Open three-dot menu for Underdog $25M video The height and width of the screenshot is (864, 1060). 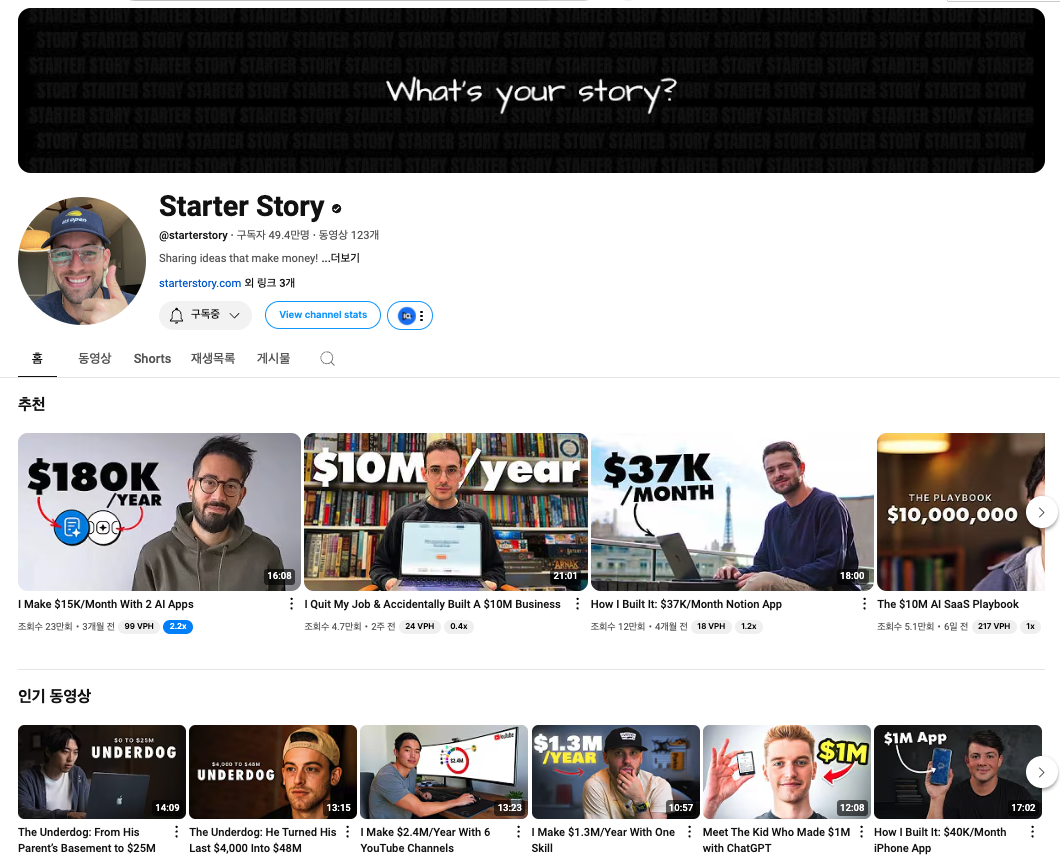click(x=176, y=832)
